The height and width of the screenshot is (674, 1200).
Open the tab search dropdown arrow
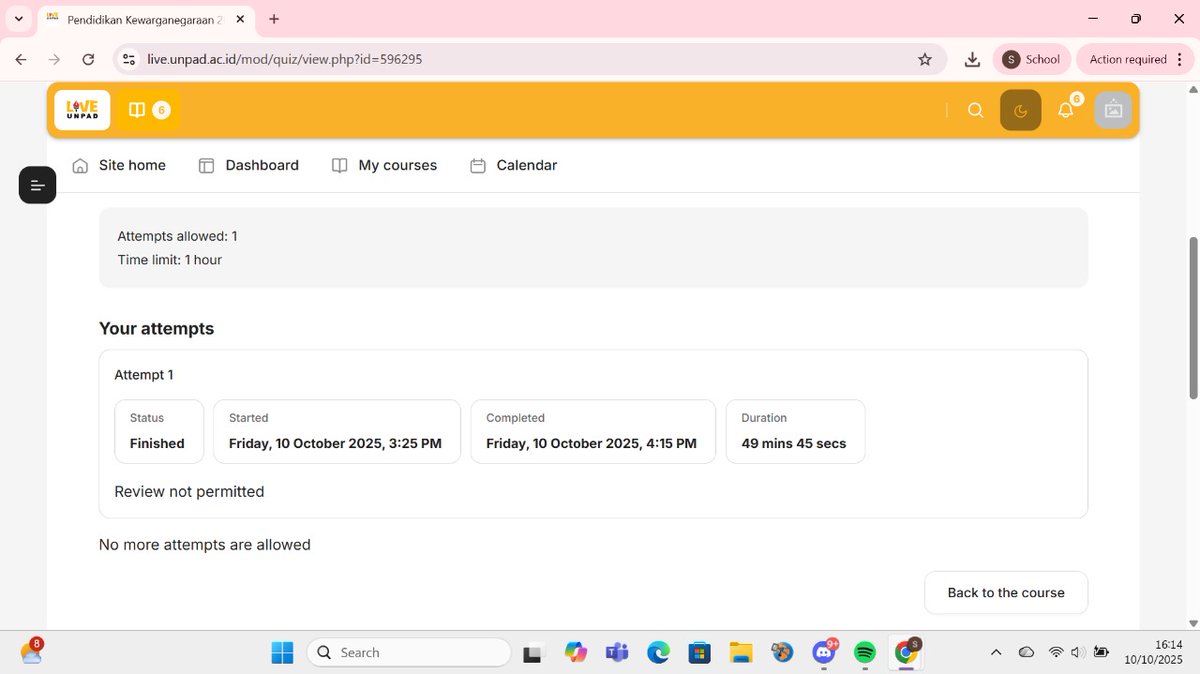coord(18,18)
